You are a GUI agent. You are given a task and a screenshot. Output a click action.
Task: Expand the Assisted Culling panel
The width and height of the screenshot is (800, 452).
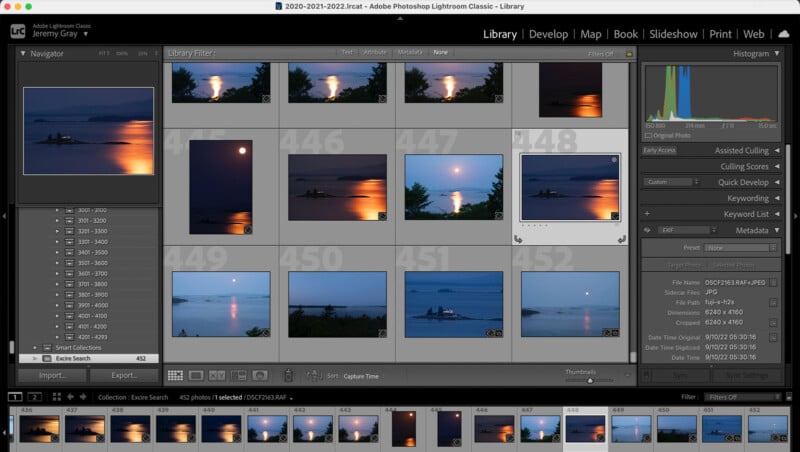(777, 150)
